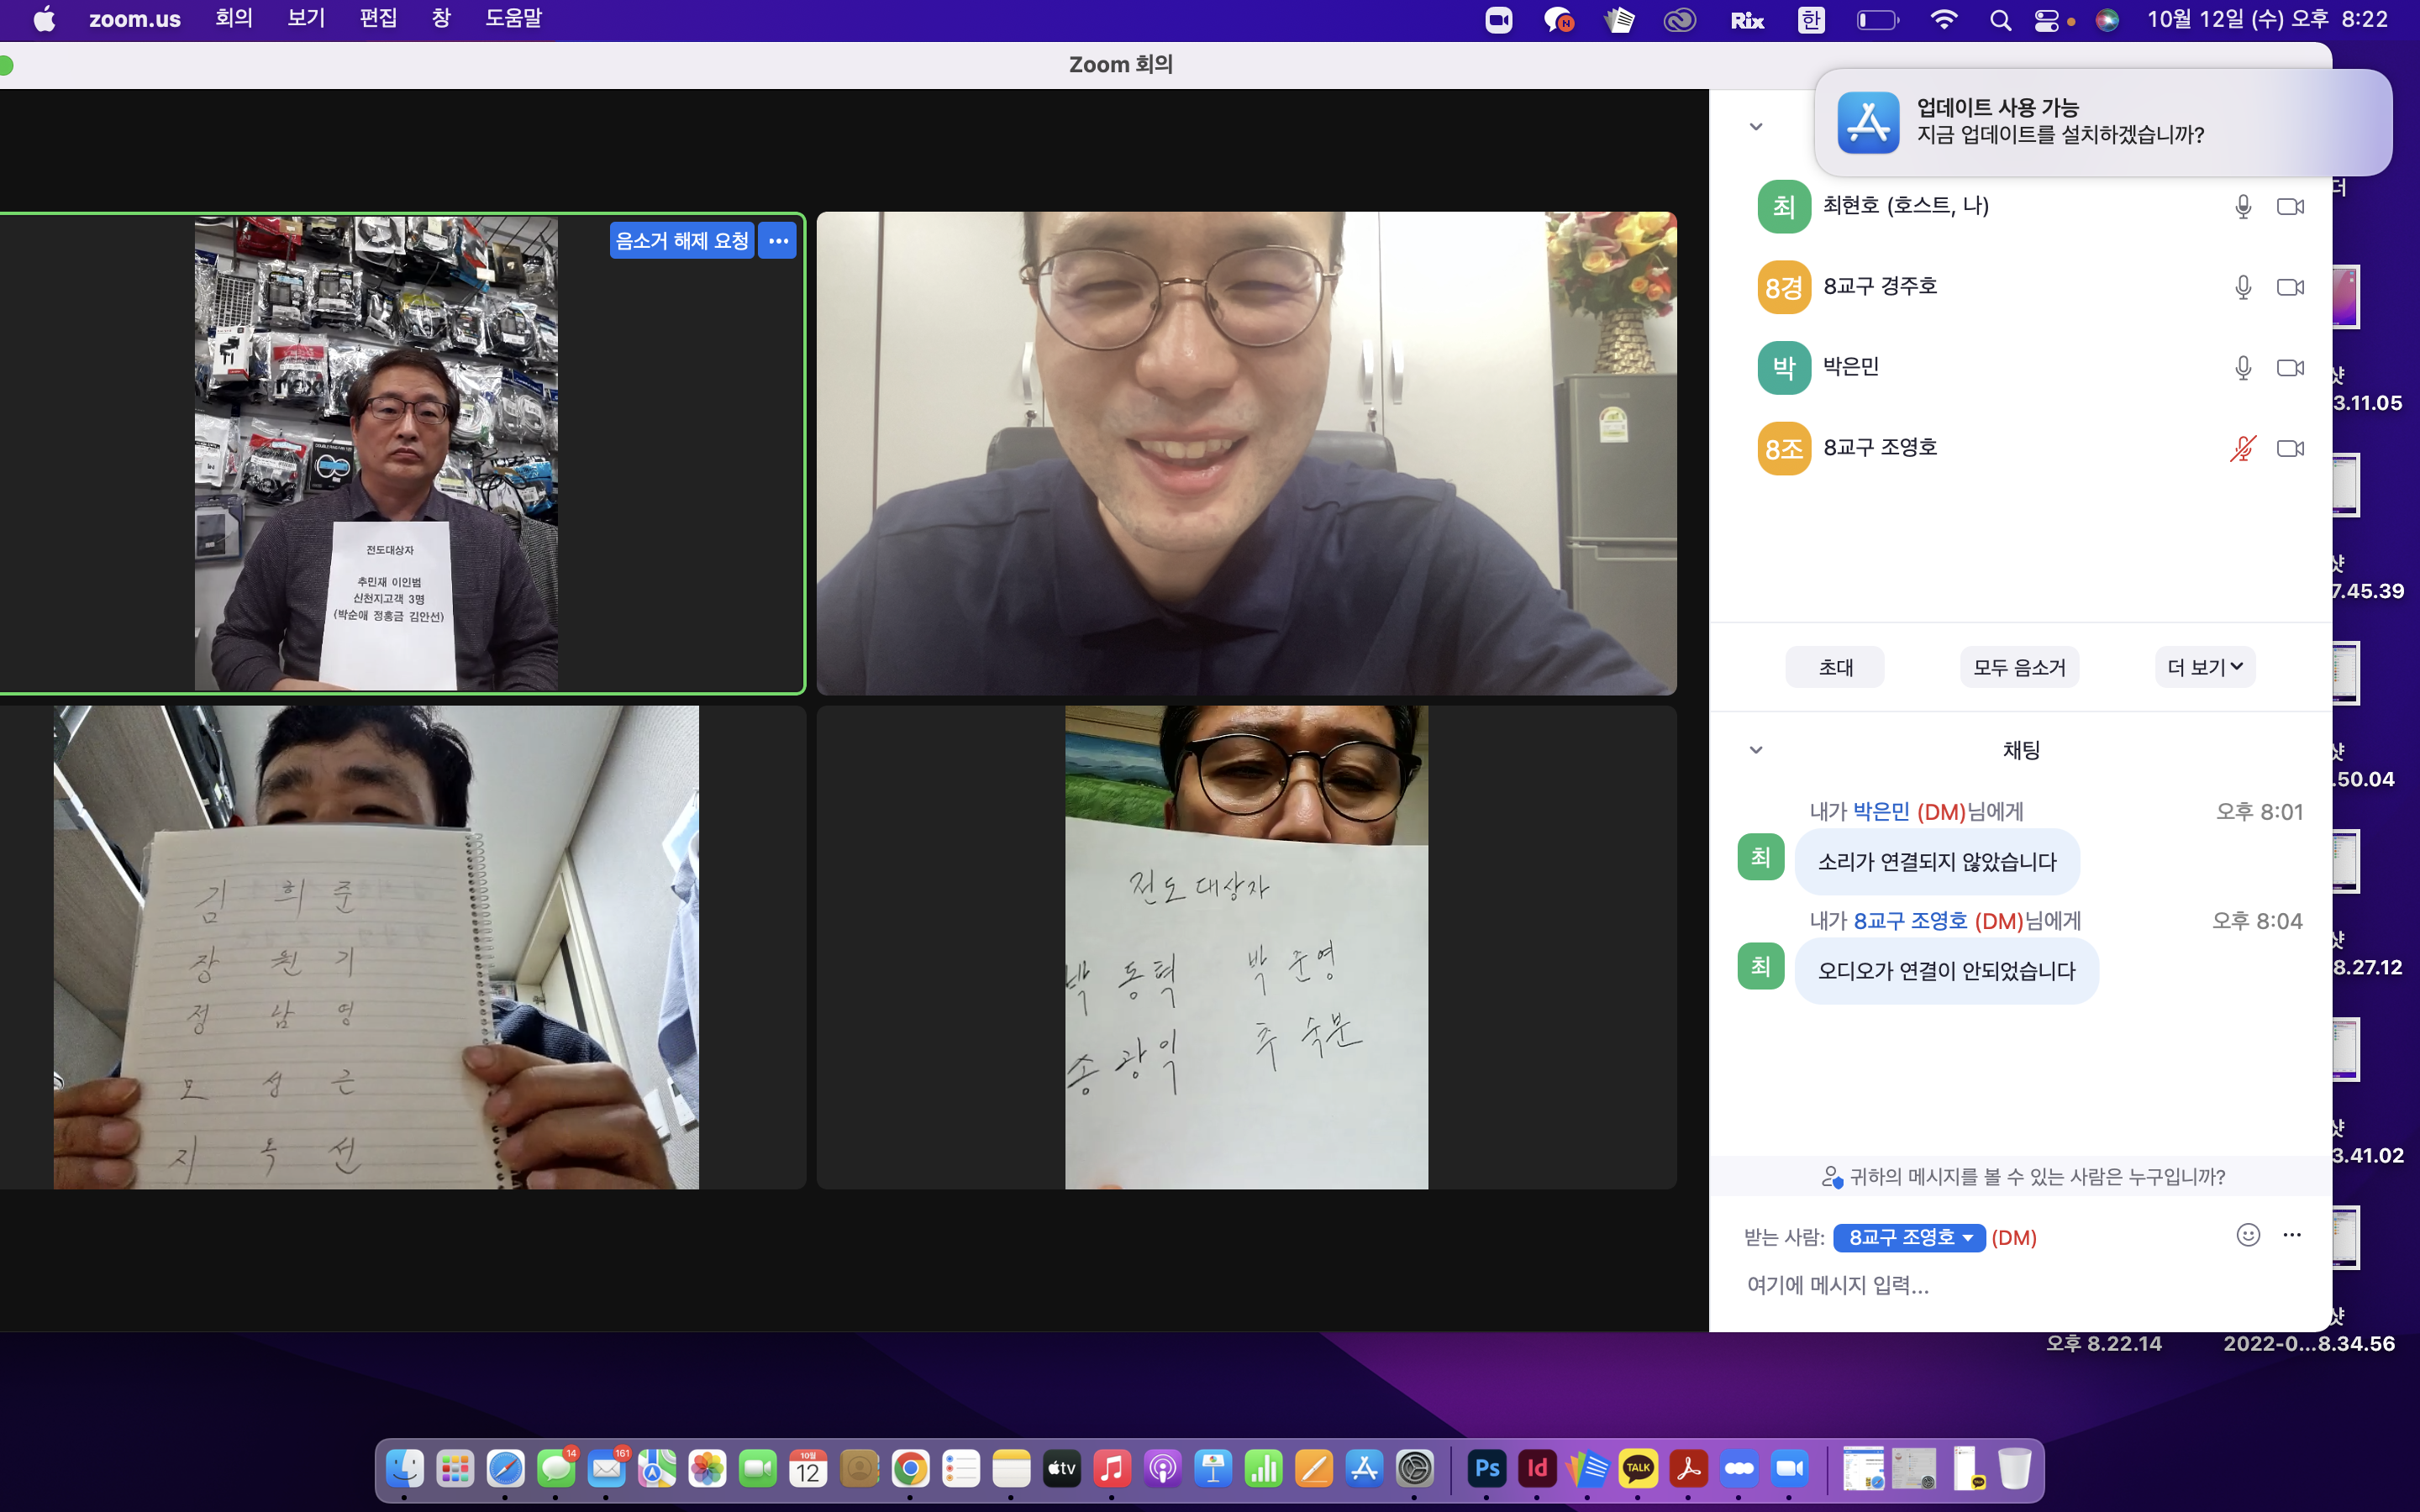Open the three-dot menu on highlighted video tile

(x=778, y=241)
